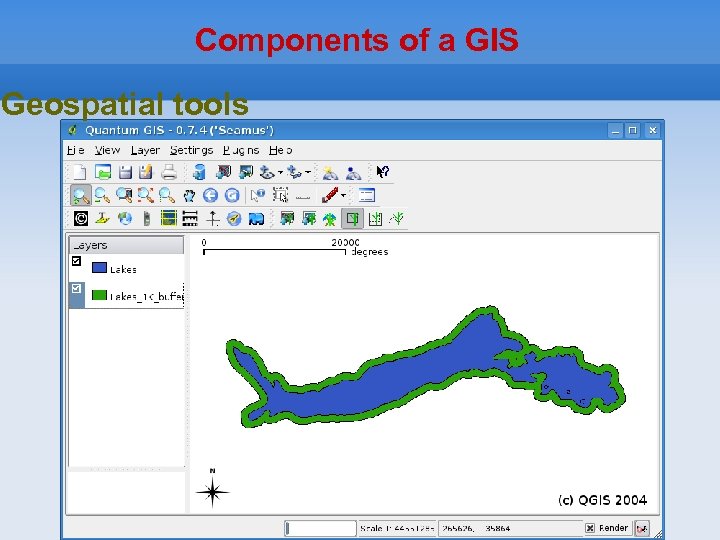Click the Copyright Label plugin icon
This screenshot has width=720, height=540.
point(81,219)
